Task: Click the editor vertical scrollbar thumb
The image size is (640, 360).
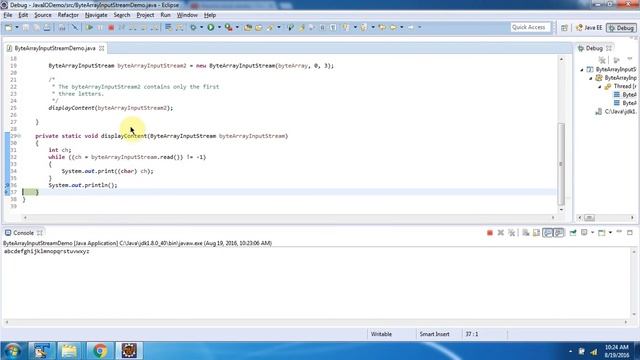Action: tap(561, 164)
